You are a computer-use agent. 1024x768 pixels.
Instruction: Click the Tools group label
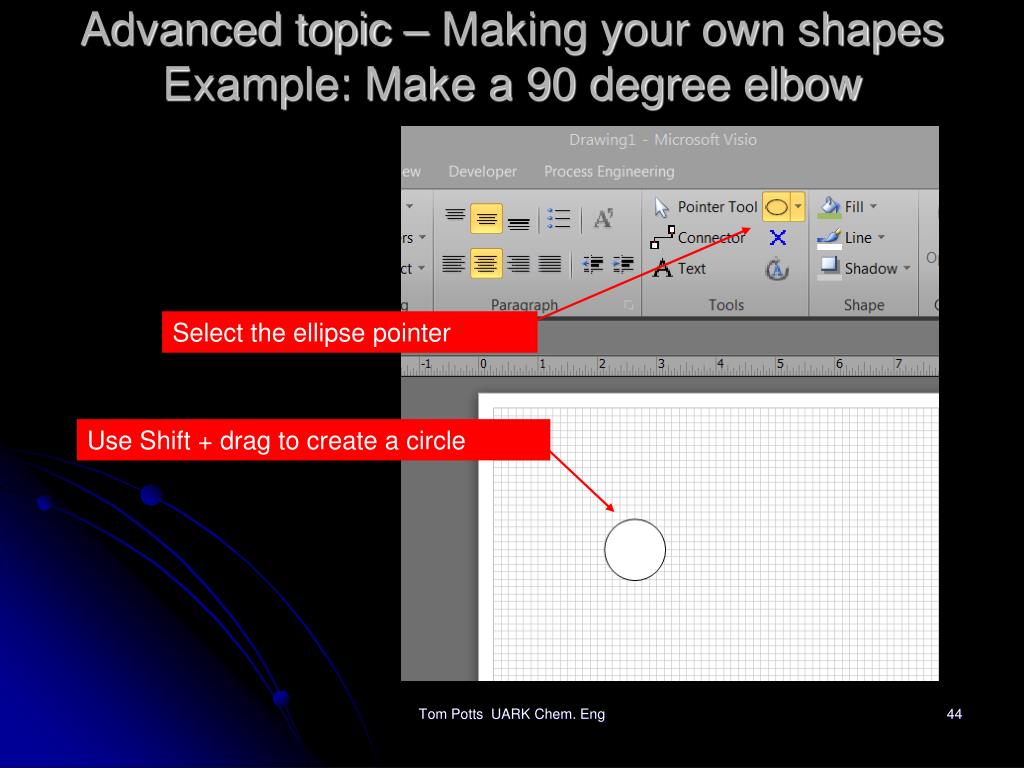point(726,305)
